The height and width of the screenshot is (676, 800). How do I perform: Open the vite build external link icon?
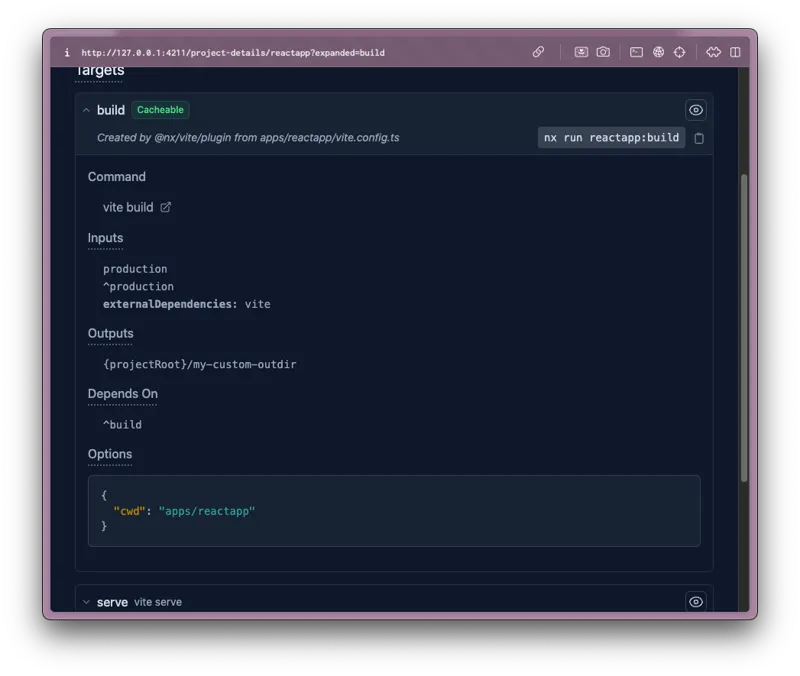coord(166,207)
